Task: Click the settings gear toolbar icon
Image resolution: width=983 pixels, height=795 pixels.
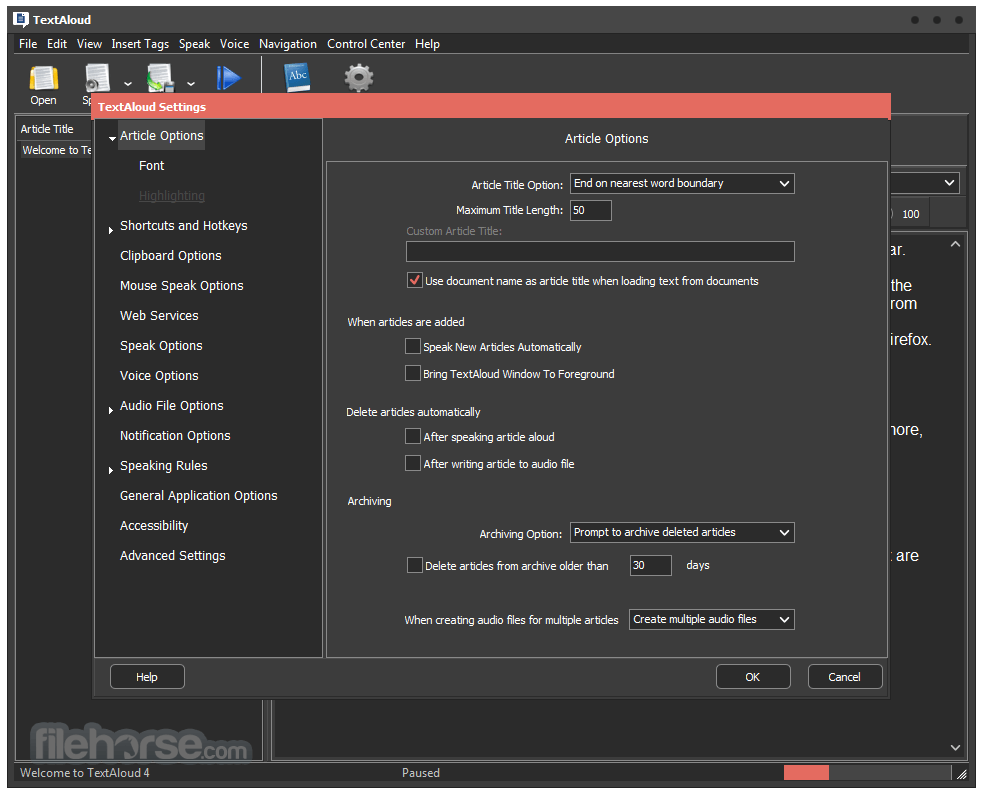Action: [x=359, y=78]
